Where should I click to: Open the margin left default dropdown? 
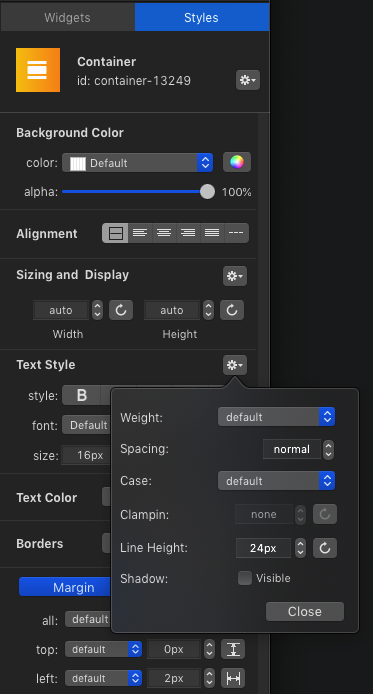(104, 678)
